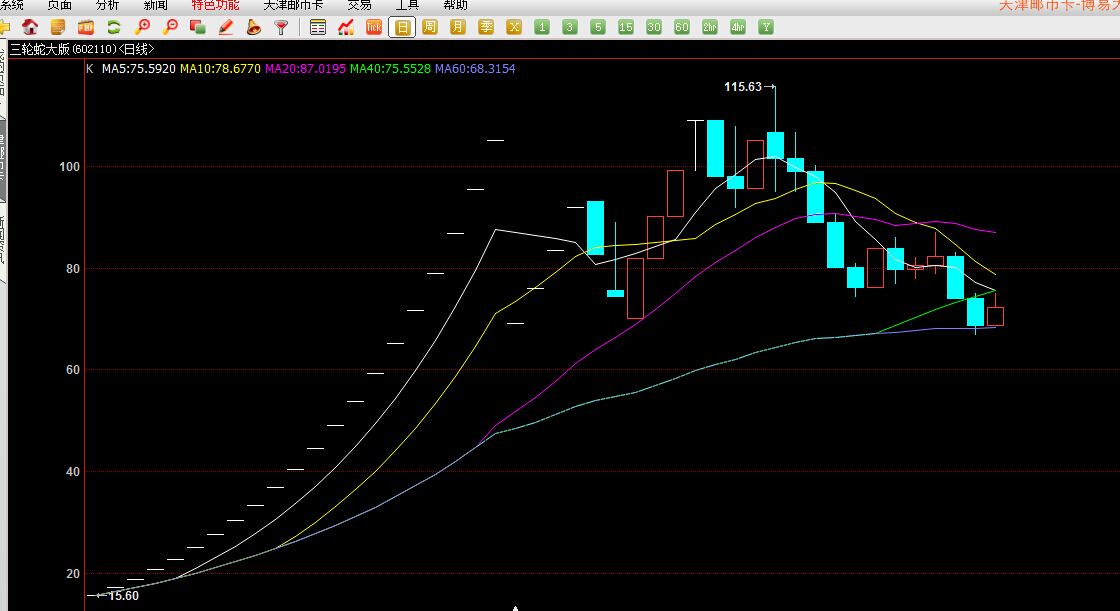This screenshot has width=1120, height=611.
Task: Open the 帮助 menu
Action: click(455, 5)
